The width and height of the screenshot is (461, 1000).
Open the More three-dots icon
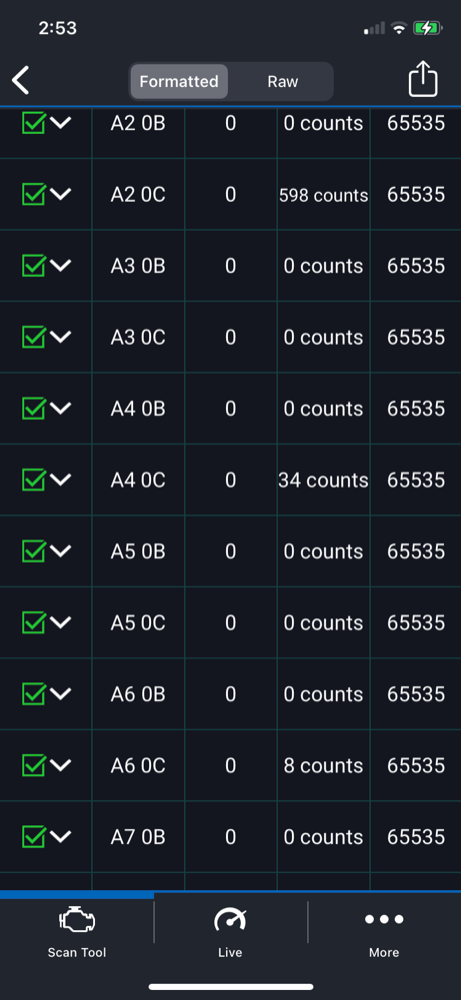(384, 919)
